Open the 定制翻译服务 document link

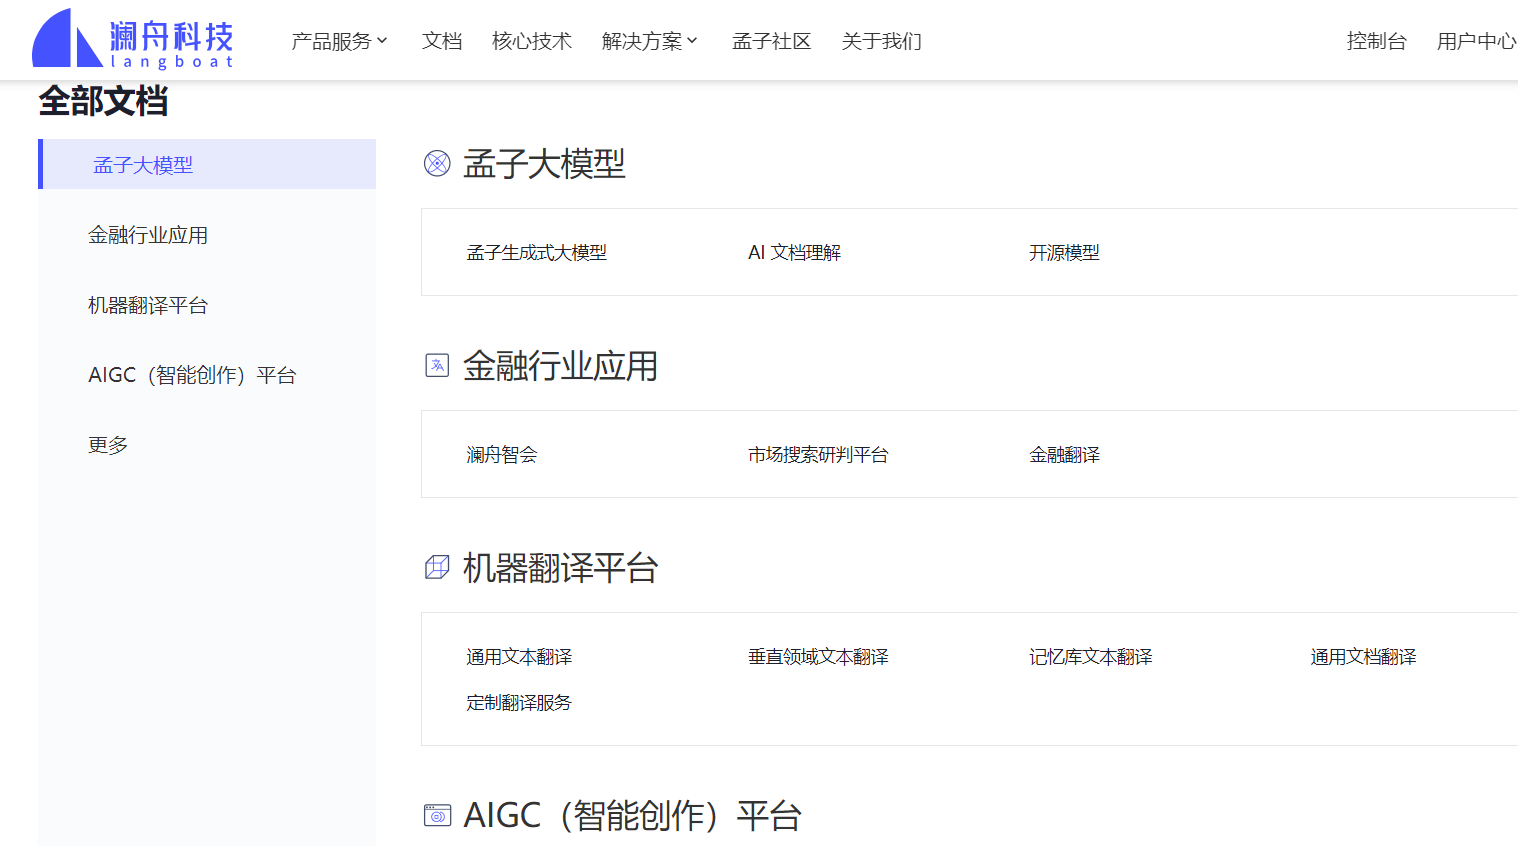point(519,703)
